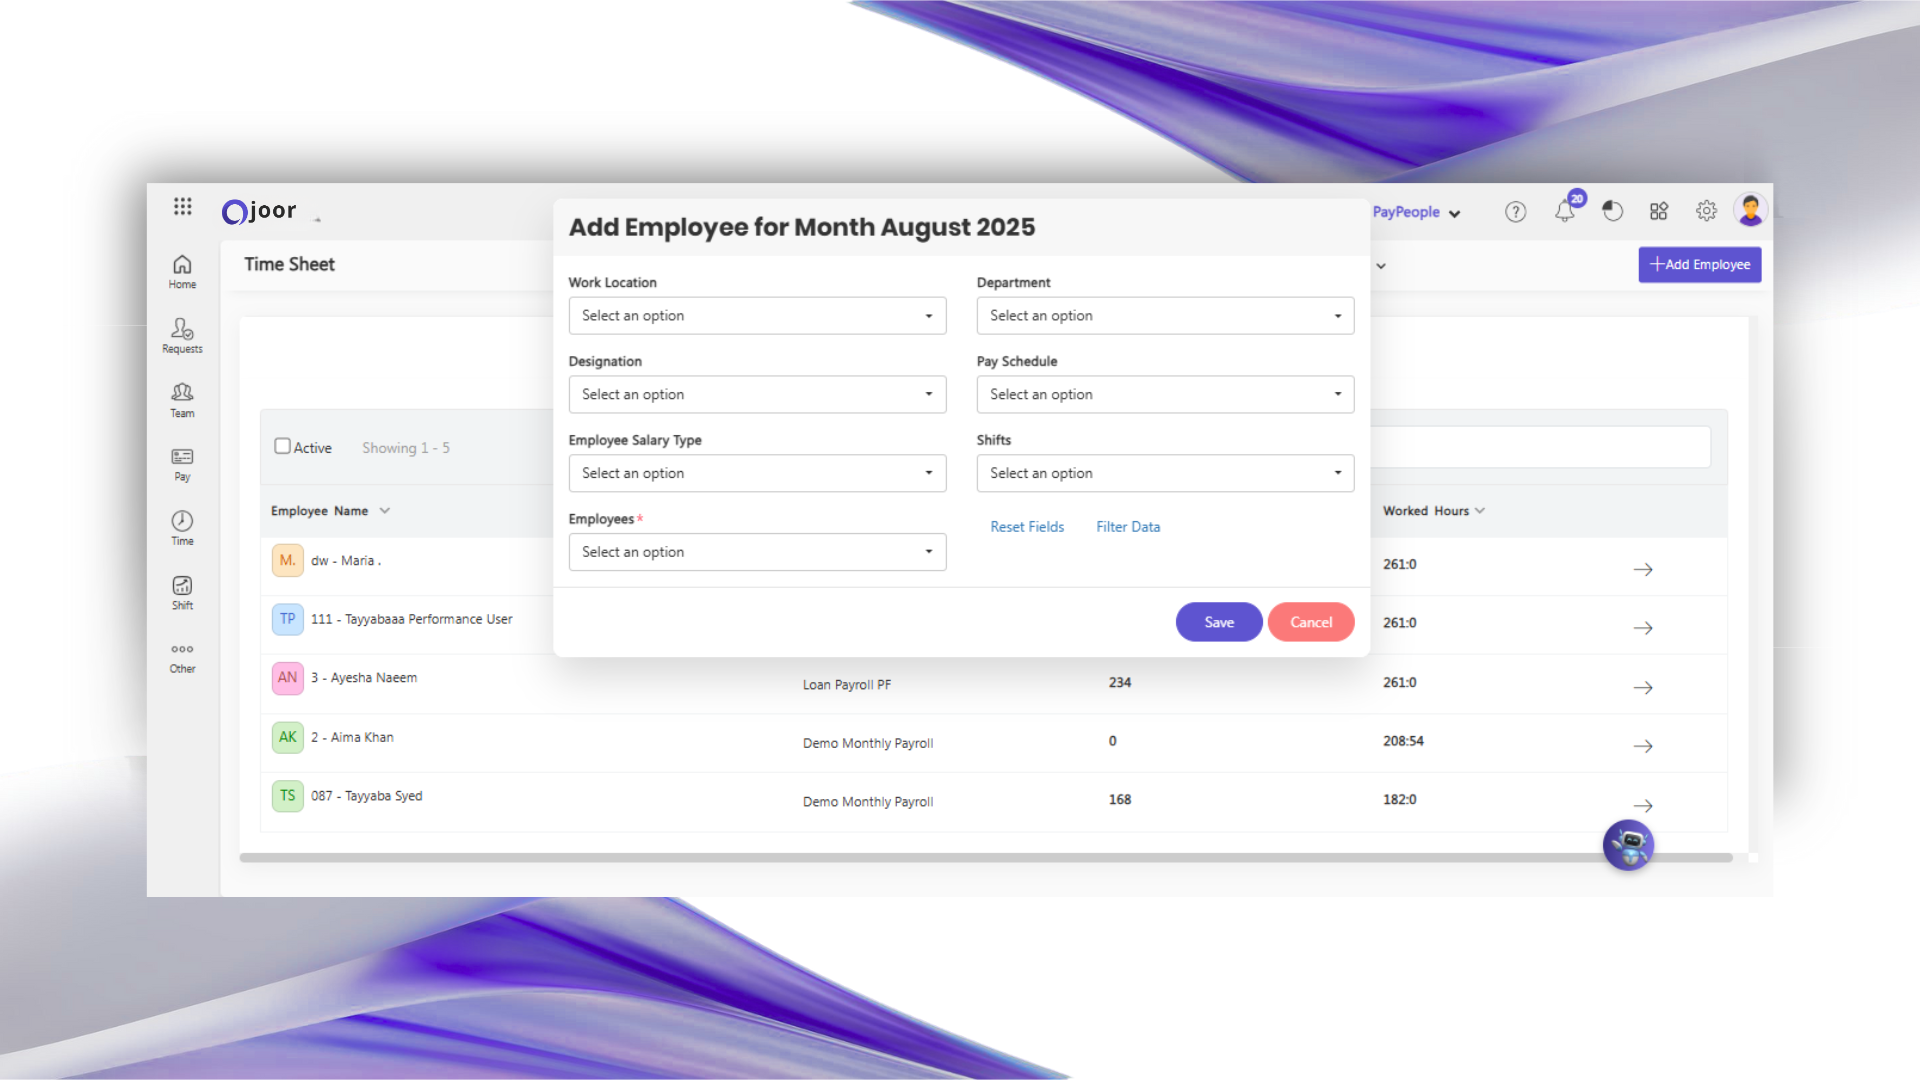Viewport: 1920px width, 1080px height.
Task: Toggle the Active checkbox
Action: coord(283,446)
